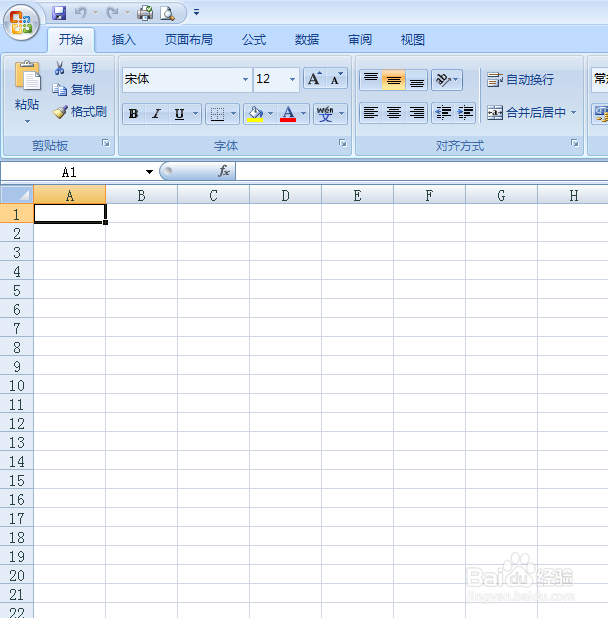Click the wén phonetic guide icon
This screenshot has height=618, width=608.
pyautogui.click(x=325, y=114)
